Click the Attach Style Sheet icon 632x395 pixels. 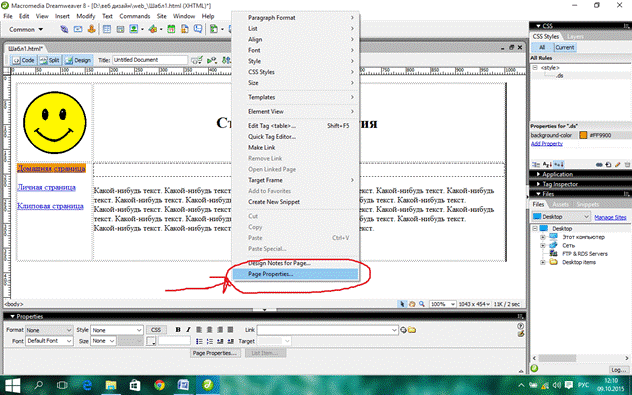point(599,164)
